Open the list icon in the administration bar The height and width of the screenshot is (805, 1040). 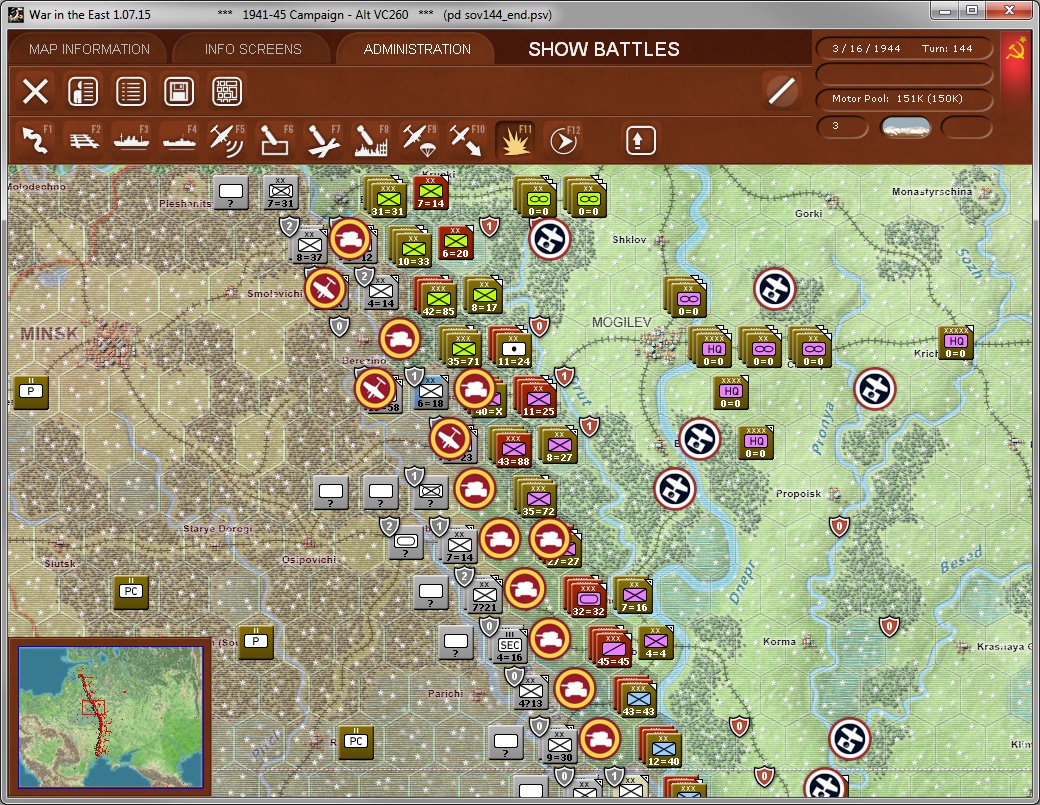(131, 92)
